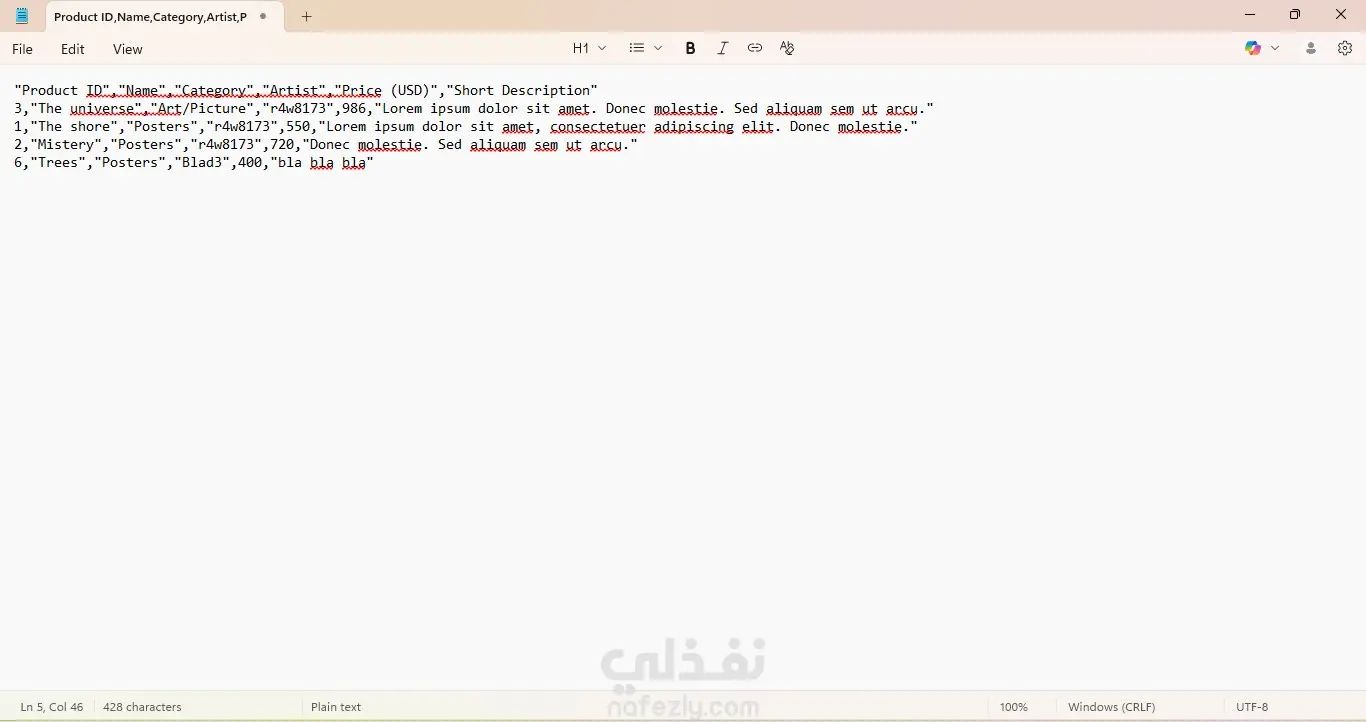Viewport: 1366px width, 722px height.
Task: Click the "Plain text" format indicator
Action: pyautogui.click(x=336, y=707)
